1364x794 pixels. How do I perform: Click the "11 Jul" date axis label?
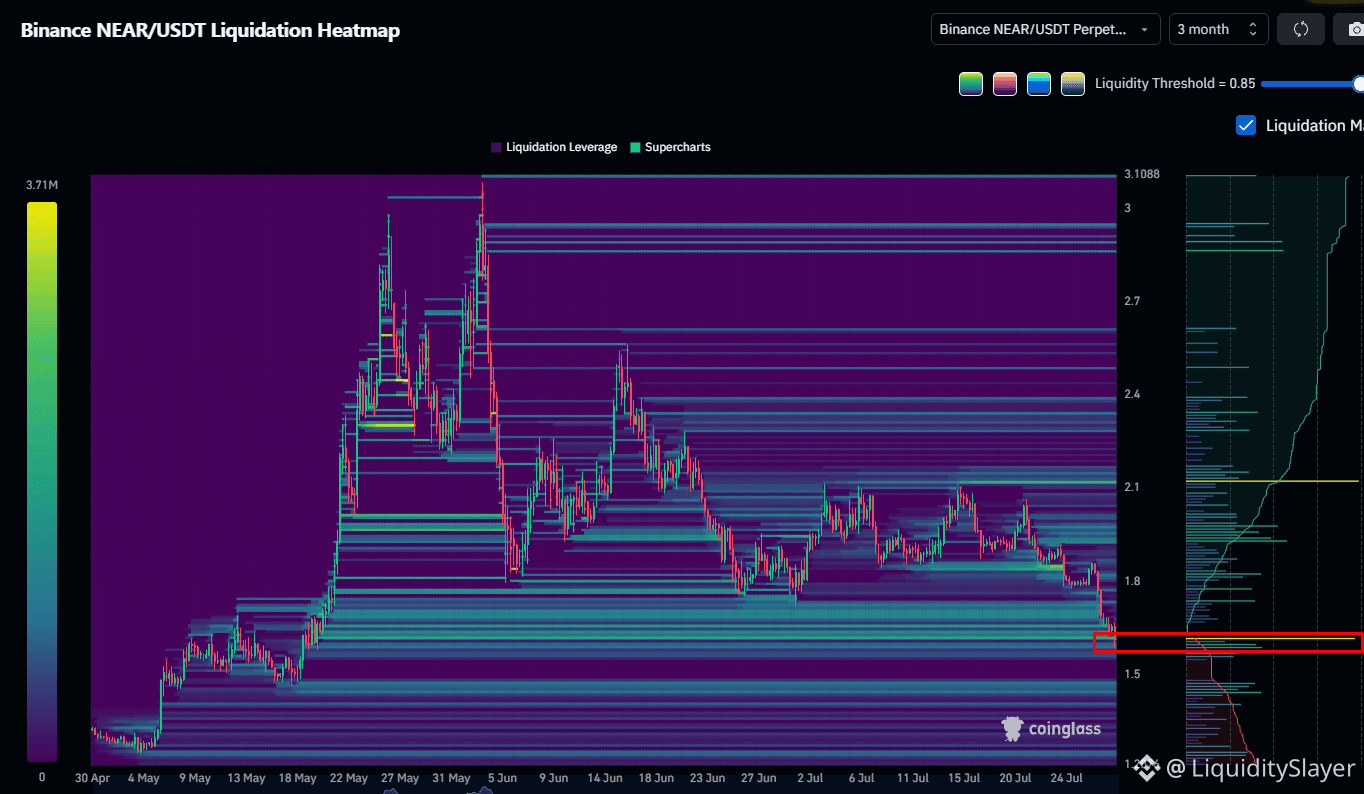(913, 778)
